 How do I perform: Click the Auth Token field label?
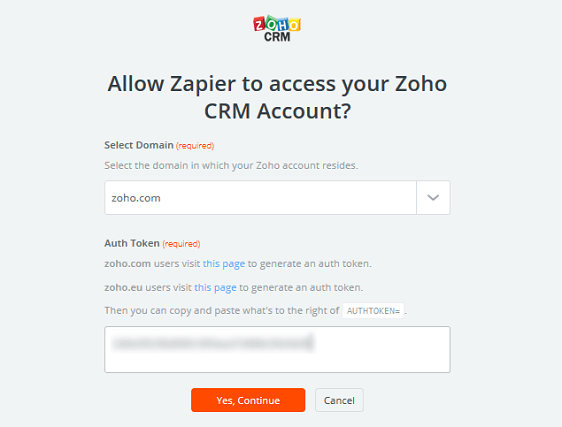click(x=132, y=243)
